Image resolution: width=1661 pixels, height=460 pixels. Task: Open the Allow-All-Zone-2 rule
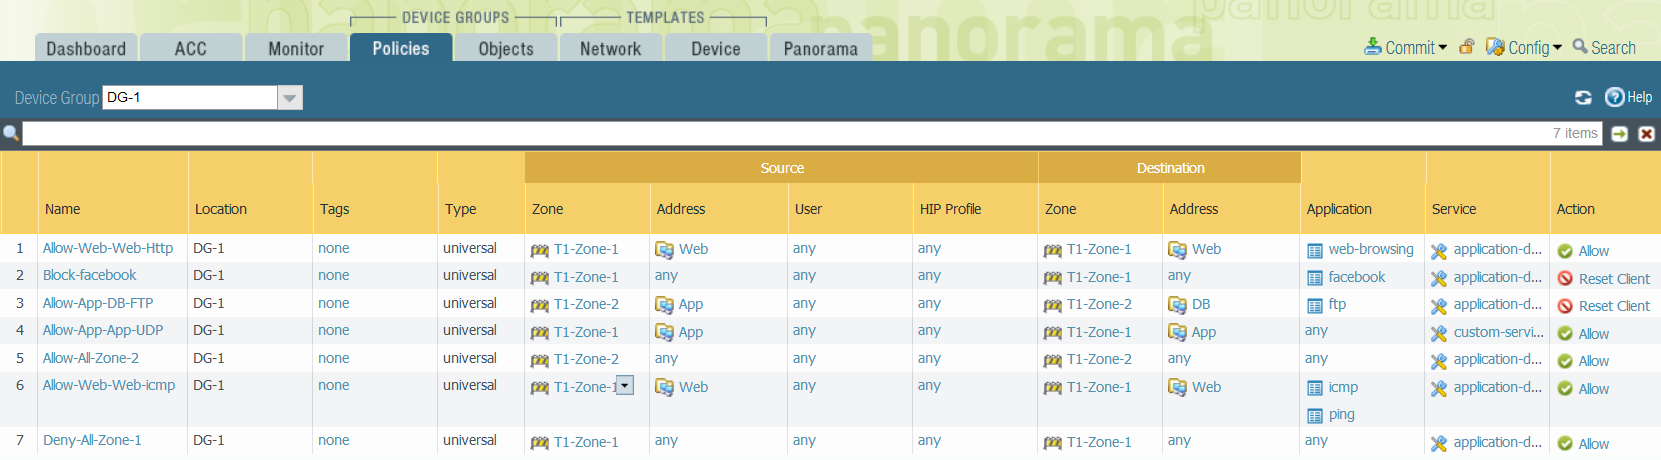click(x=91, y=358)
